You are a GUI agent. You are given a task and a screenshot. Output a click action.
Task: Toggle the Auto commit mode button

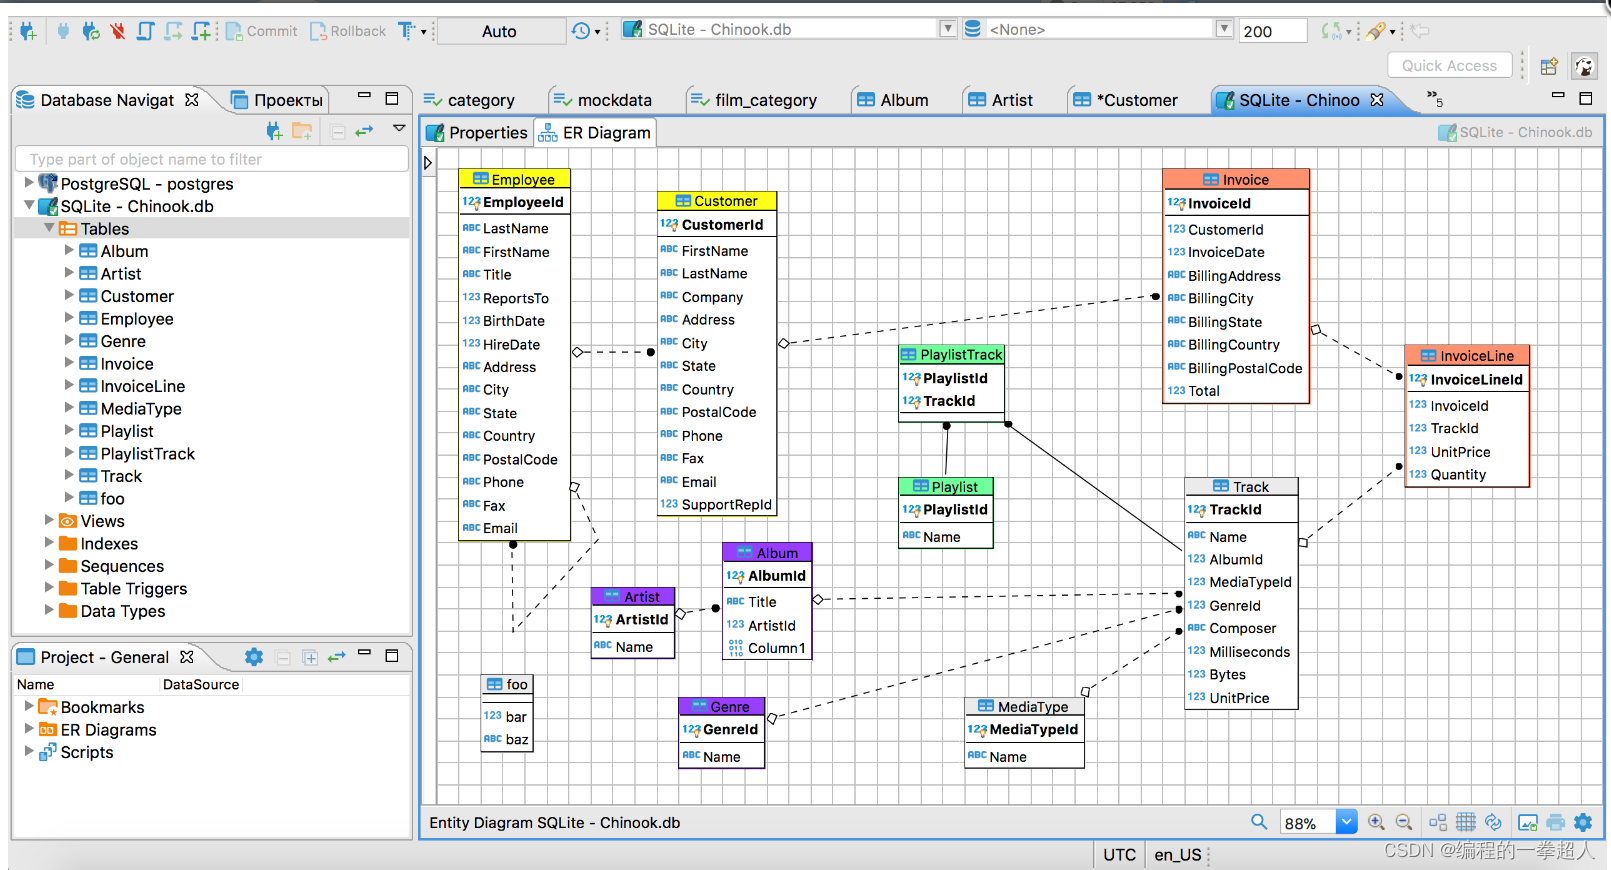tap(500, 31)
